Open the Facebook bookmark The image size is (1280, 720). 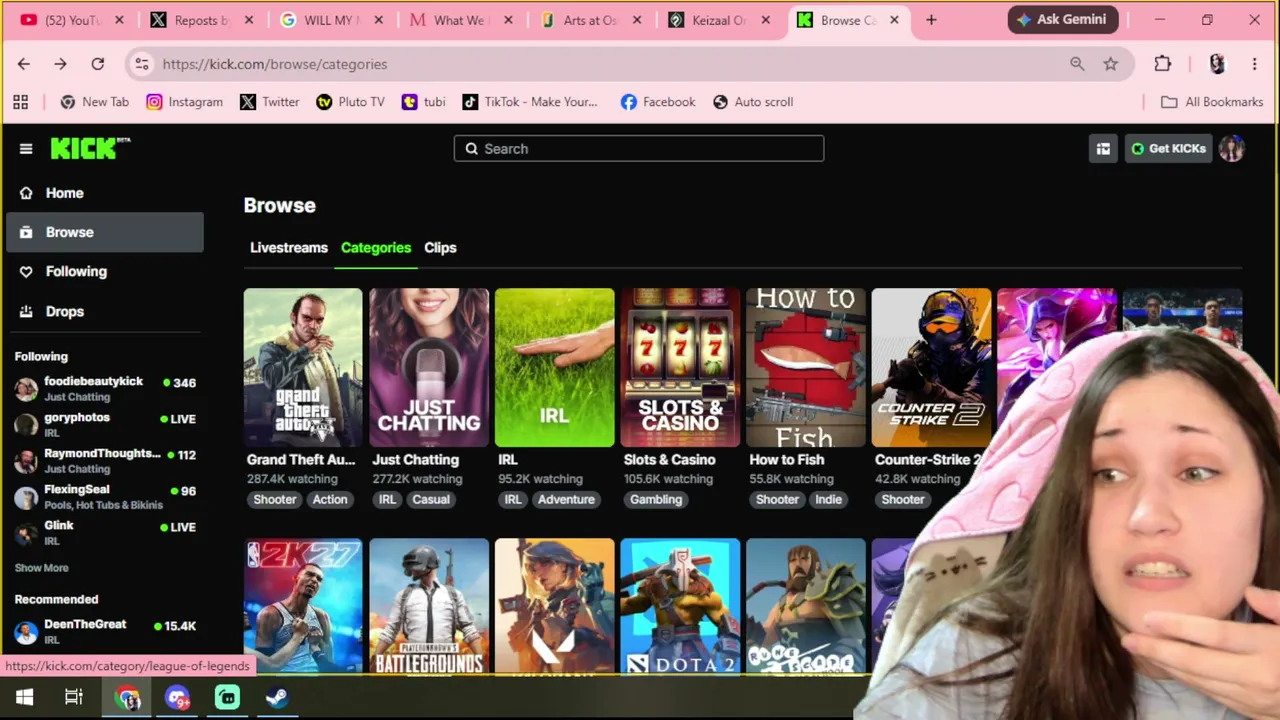657,102
